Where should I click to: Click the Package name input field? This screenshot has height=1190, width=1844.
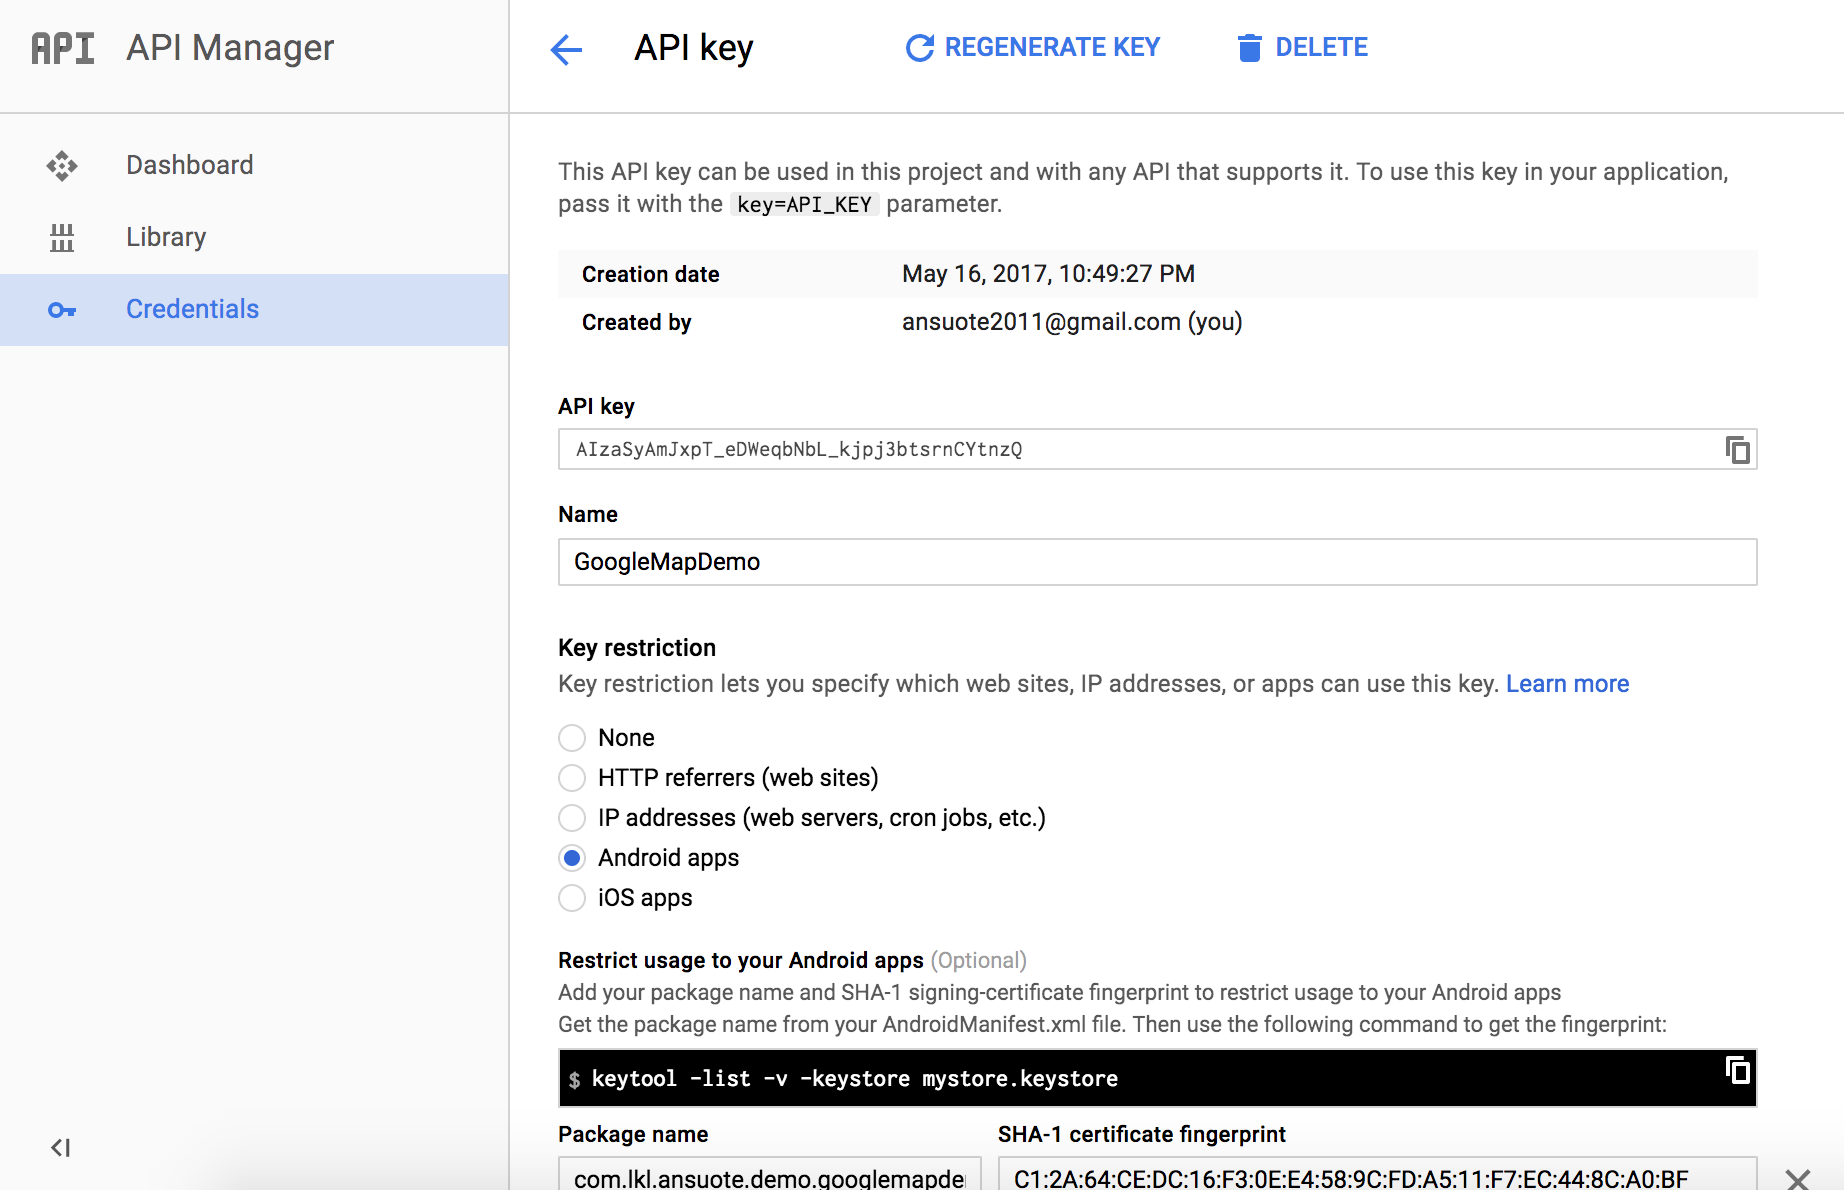[x=770, y=1175]
